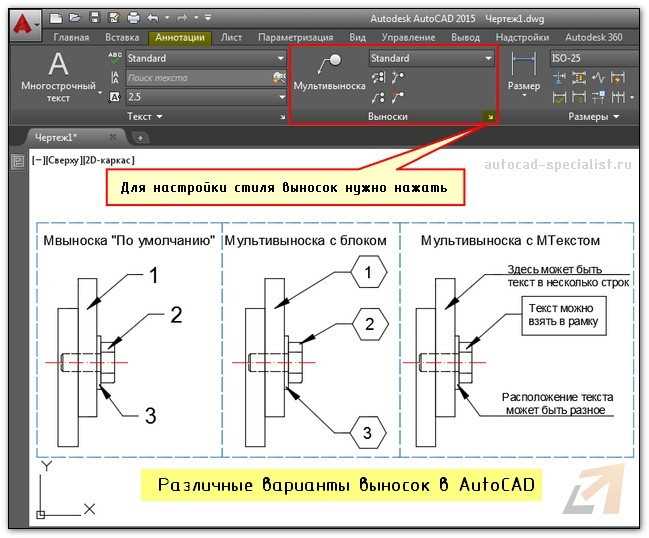Viewport: 649px width, 538px height.
Task: Open the undo history dropdown arrow
Action: click(x=167, y=18)
